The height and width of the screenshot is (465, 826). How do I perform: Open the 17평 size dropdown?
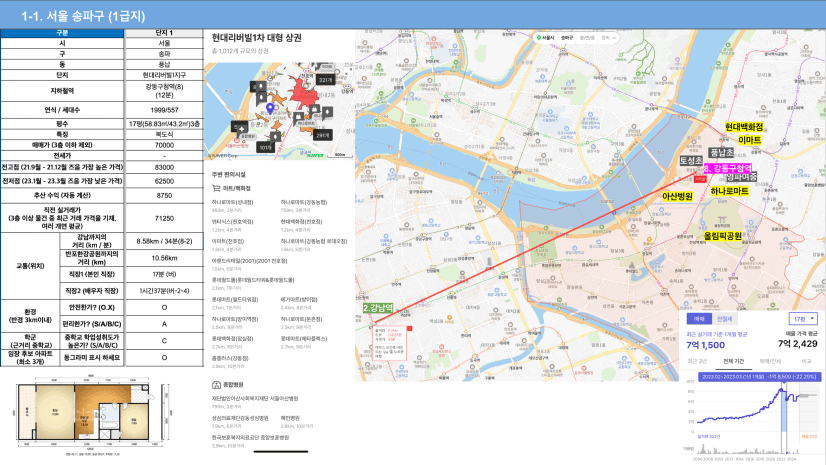[x=803, y=319]
